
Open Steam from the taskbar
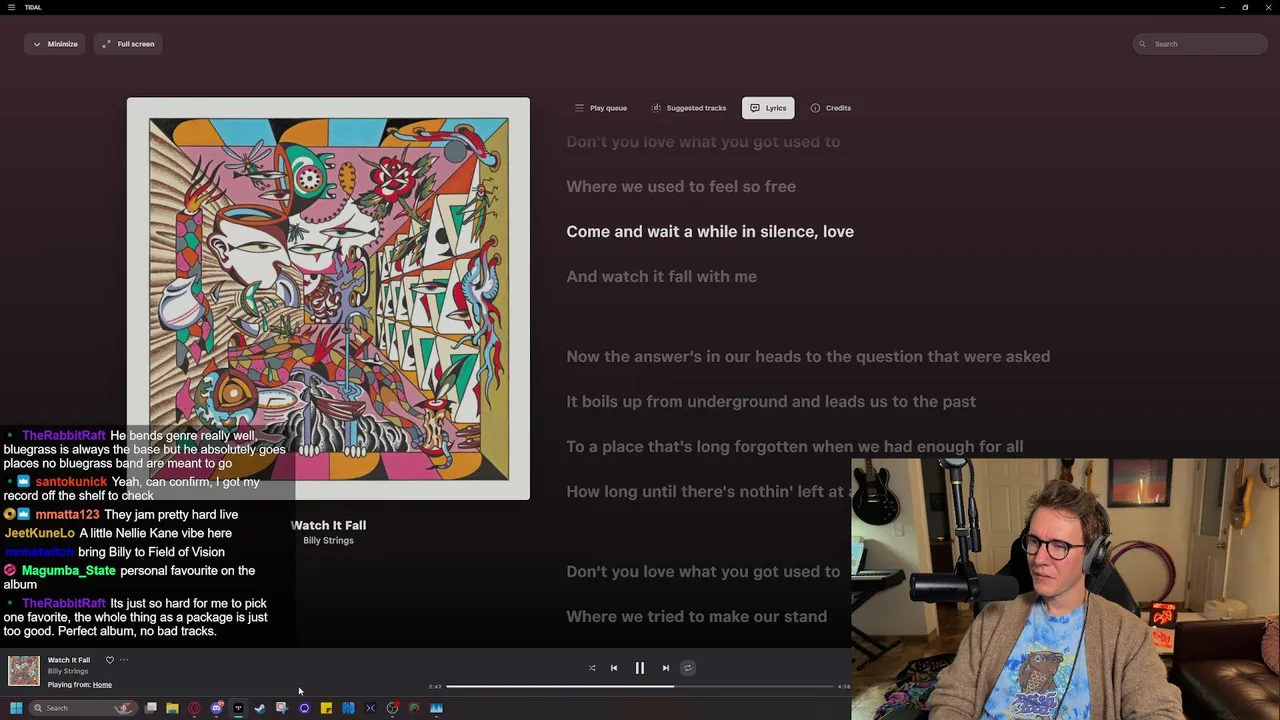click(260, 708)
